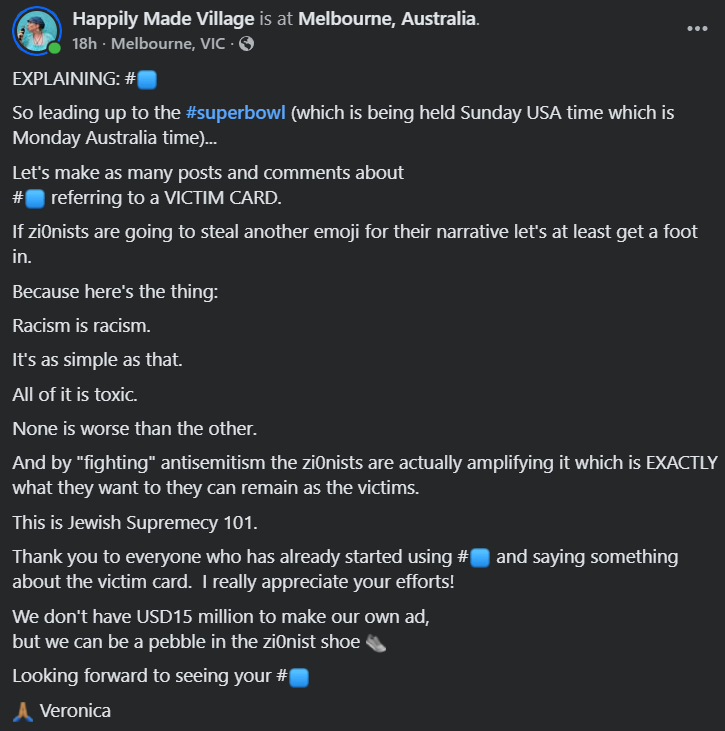Click the Veronica signature text
Viewport: 725px width, 731px height.
(75, 711)
